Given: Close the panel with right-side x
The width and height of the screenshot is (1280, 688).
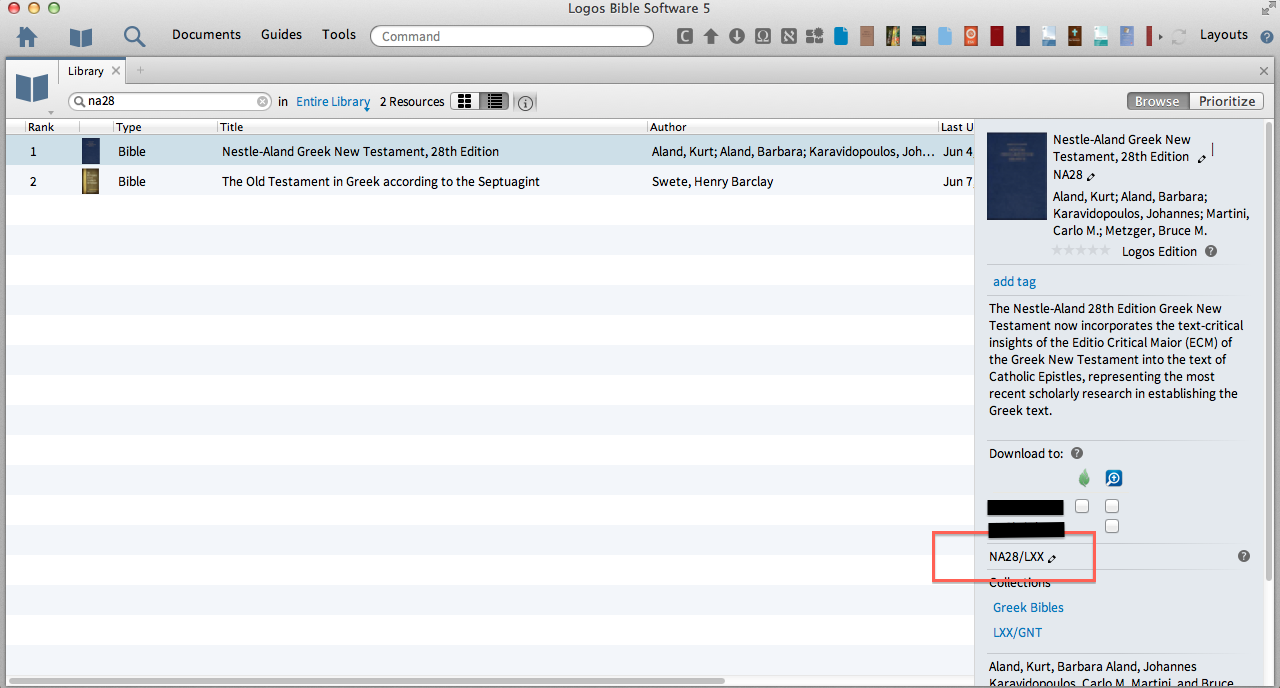Looking at the screenshot, I should pyautogui.click(x=1264, y=71).
